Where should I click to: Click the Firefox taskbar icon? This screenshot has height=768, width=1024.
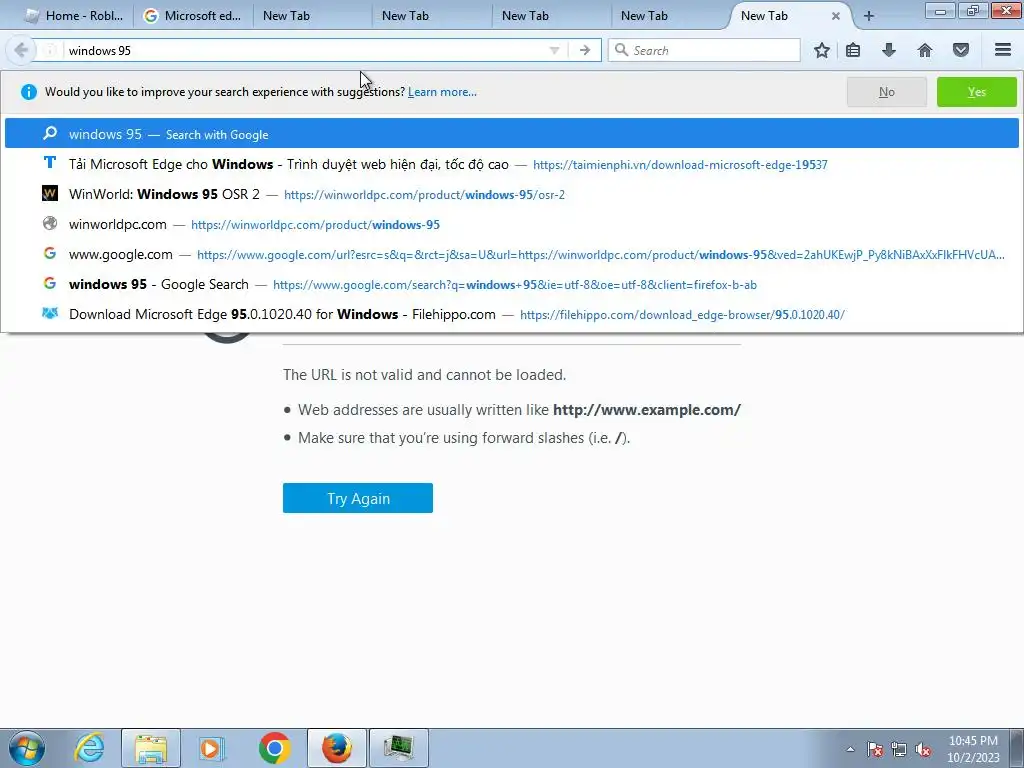337,748
